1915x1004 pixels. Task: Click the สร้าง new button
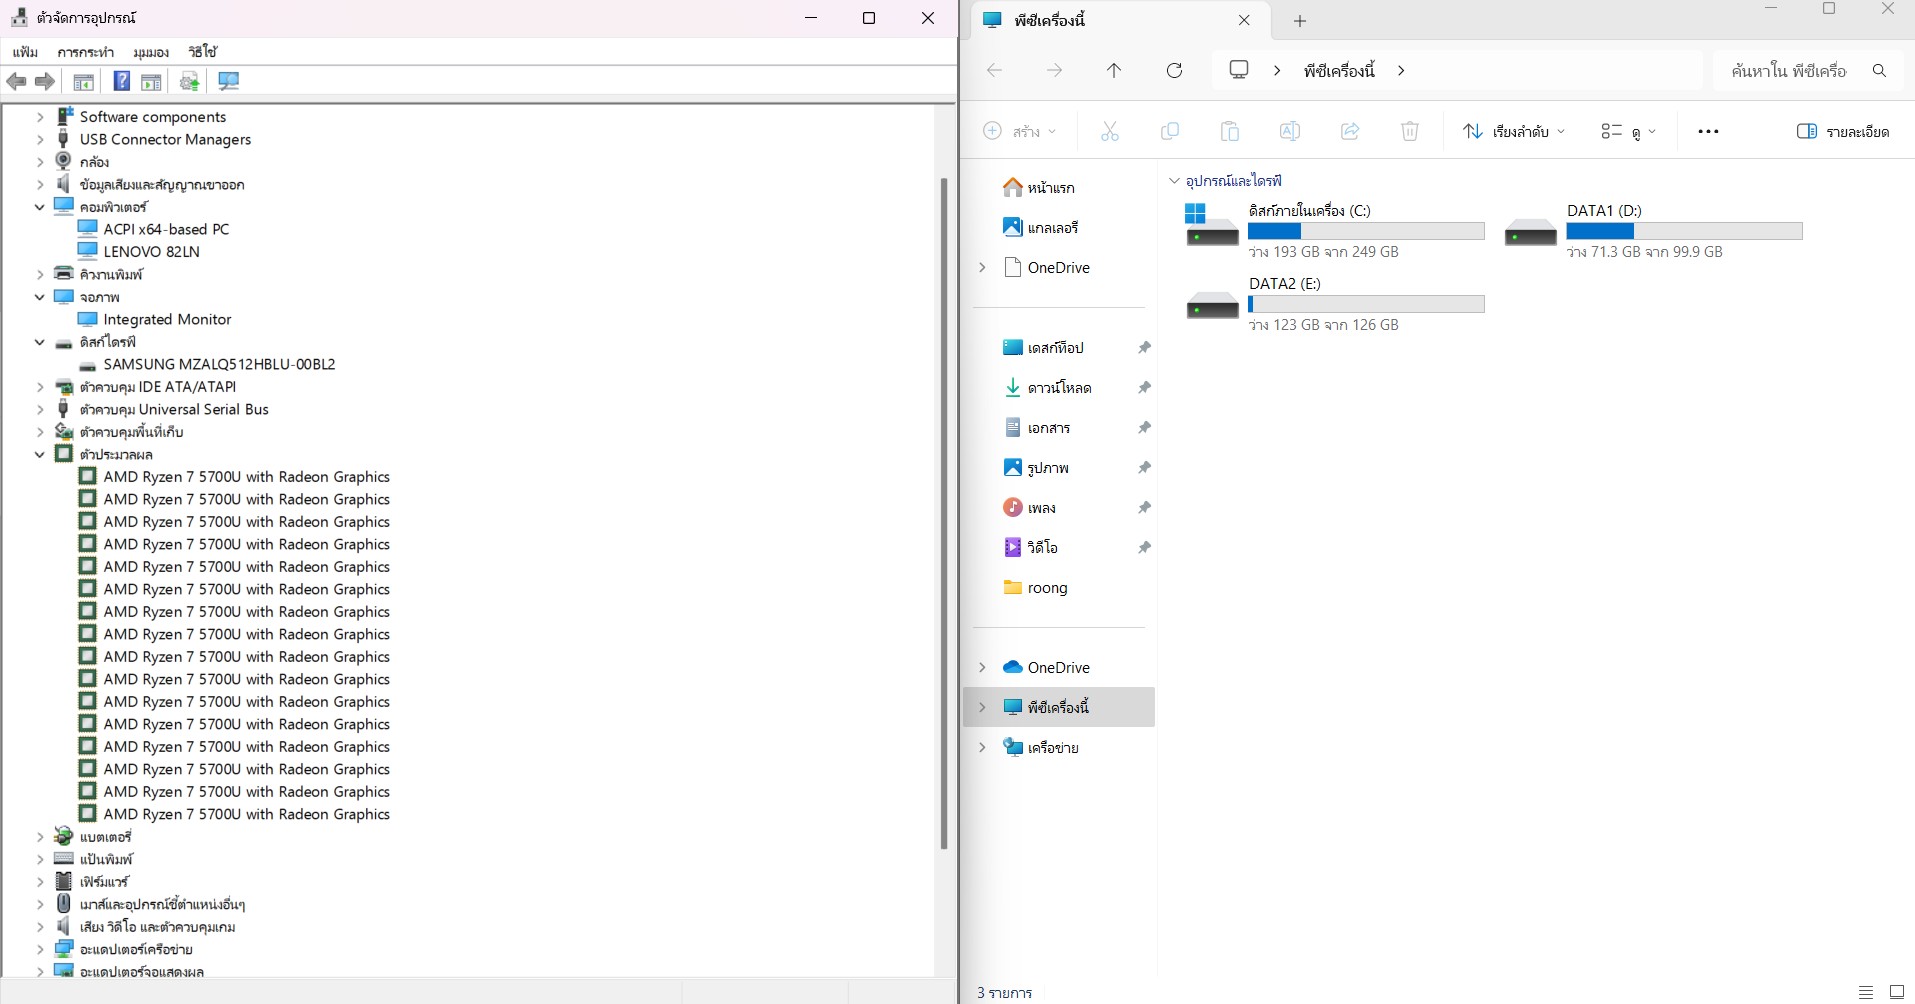1019,131
